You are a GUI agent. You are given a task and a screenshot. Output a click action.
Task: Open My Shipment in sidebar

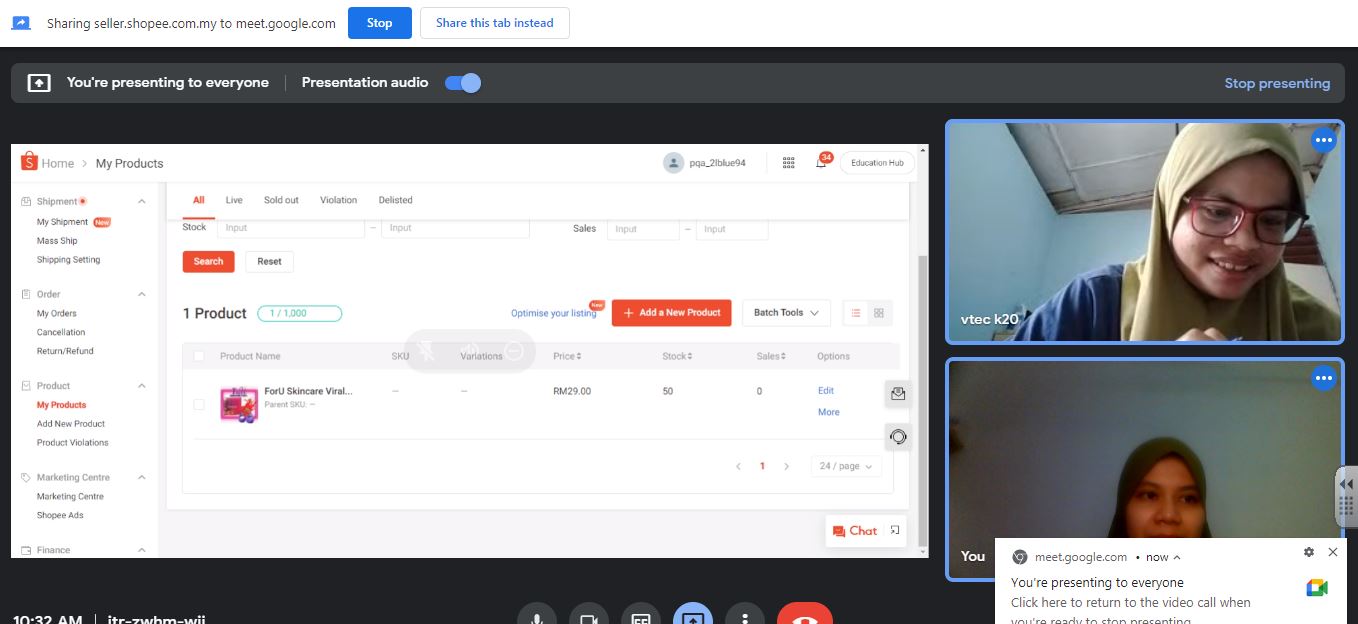pyautogui.click(x=62, y=222)
